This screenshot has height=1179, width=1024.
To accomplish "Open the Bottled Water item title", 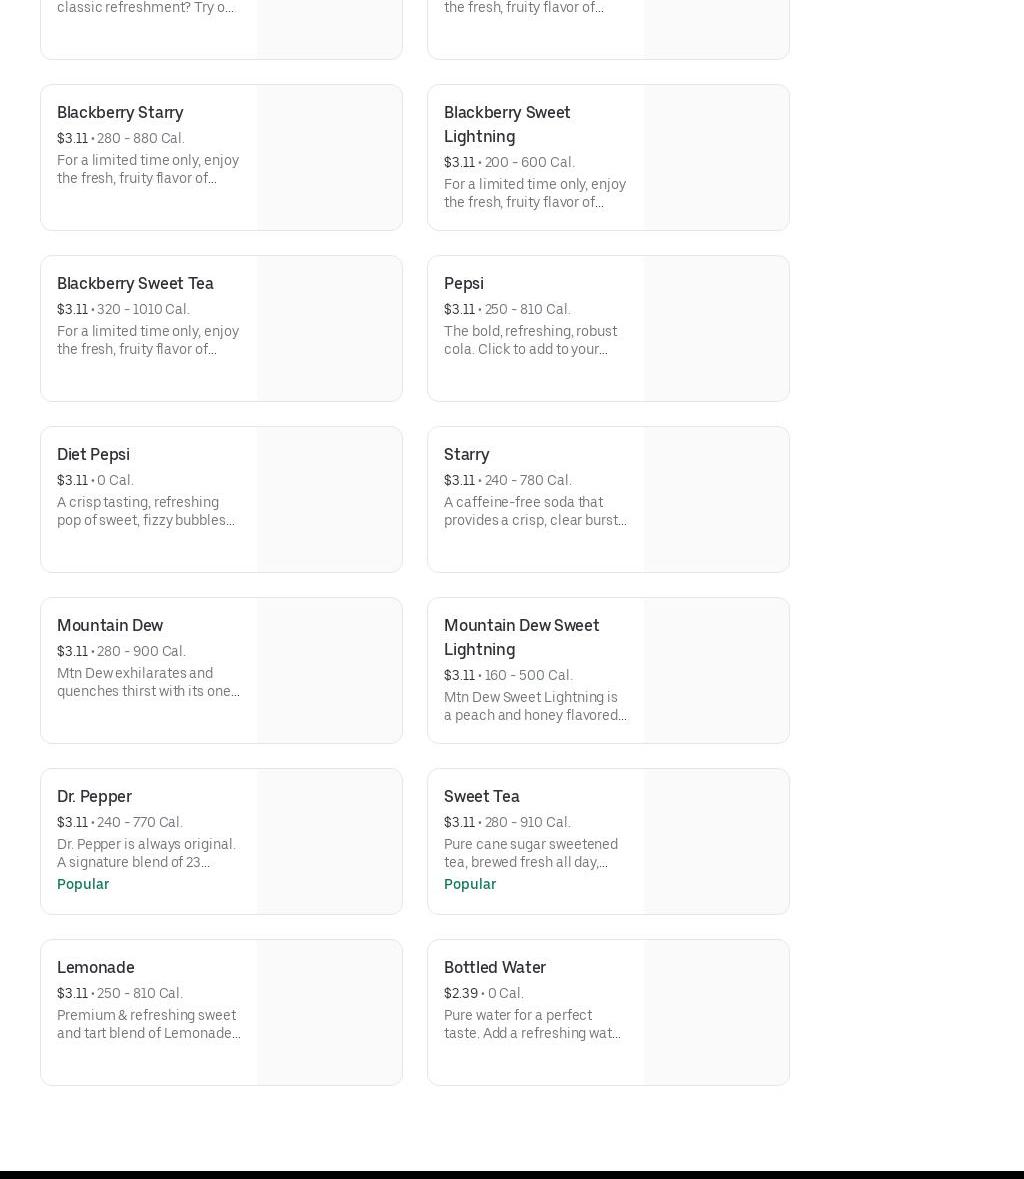I will (494, 967).
